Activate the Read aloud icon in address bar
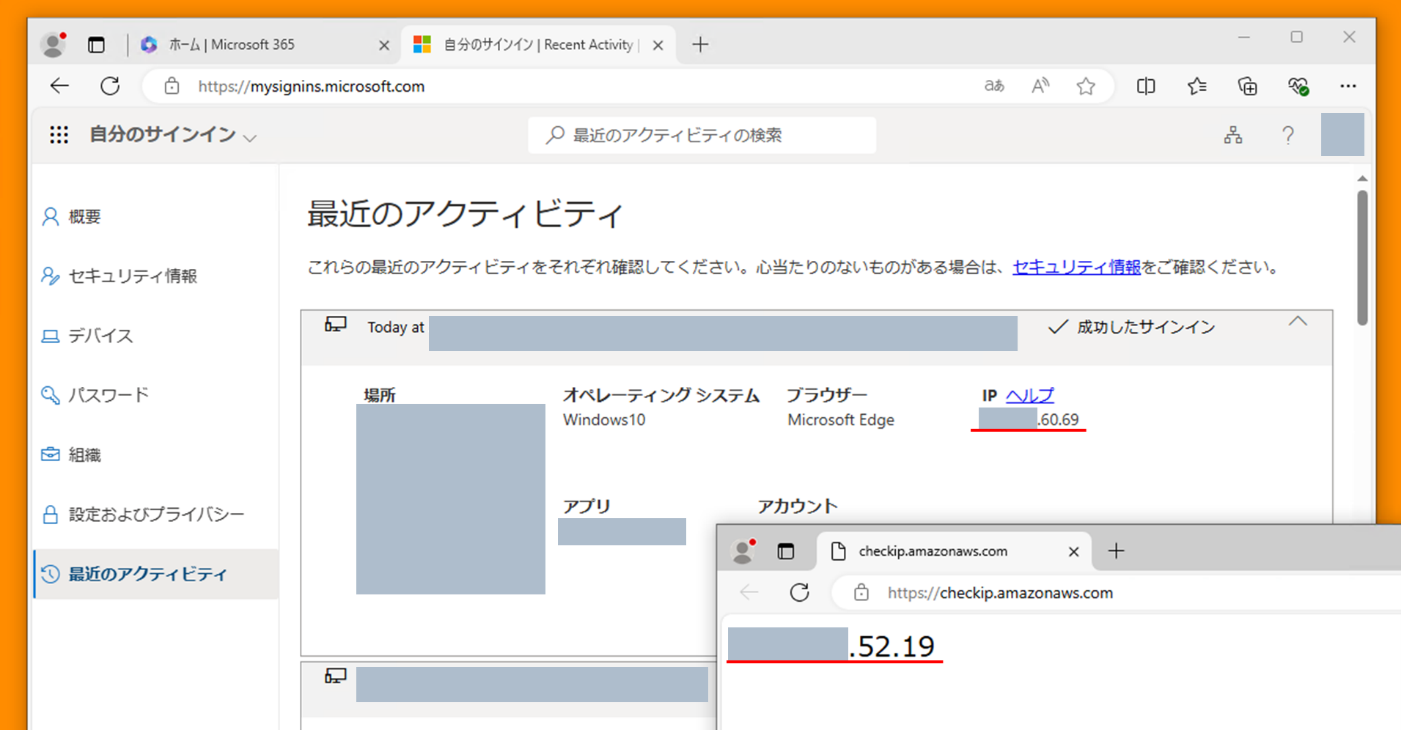The width and height of the screenshot is (1401, 730). click(x=1041, y=86)
